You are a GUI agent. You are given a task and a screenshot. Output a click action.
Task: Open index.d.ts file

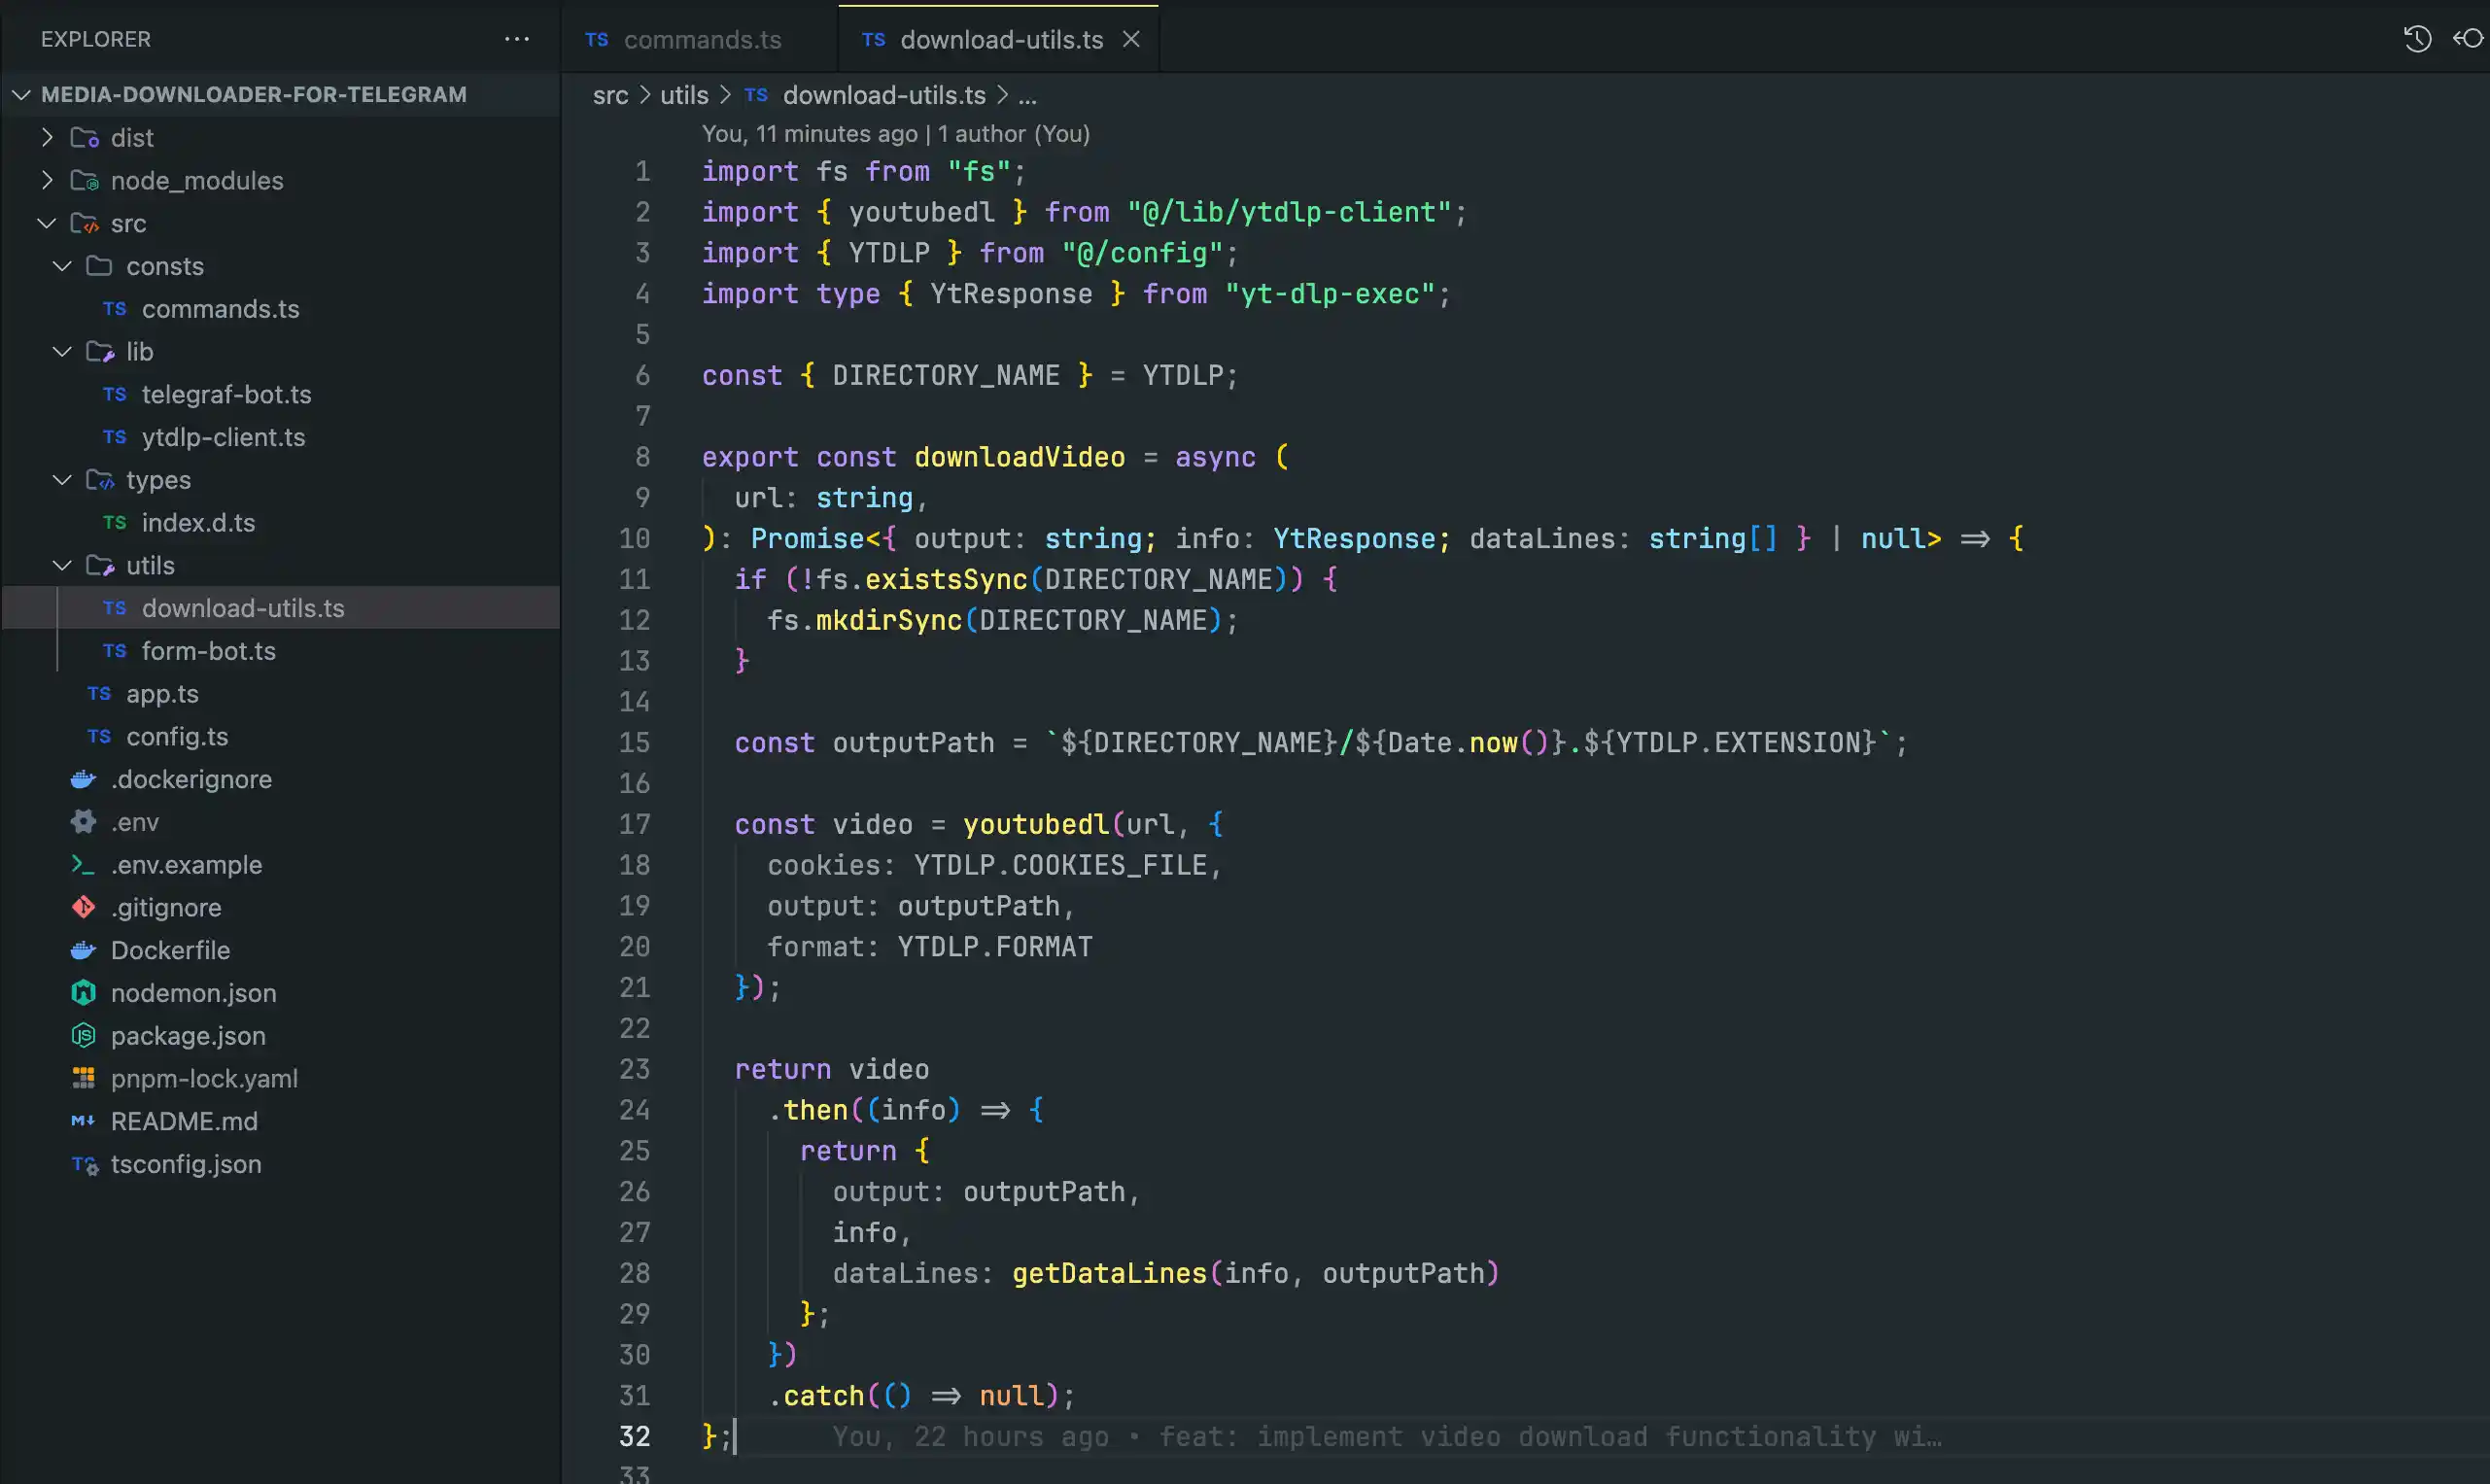pos(198,522)
